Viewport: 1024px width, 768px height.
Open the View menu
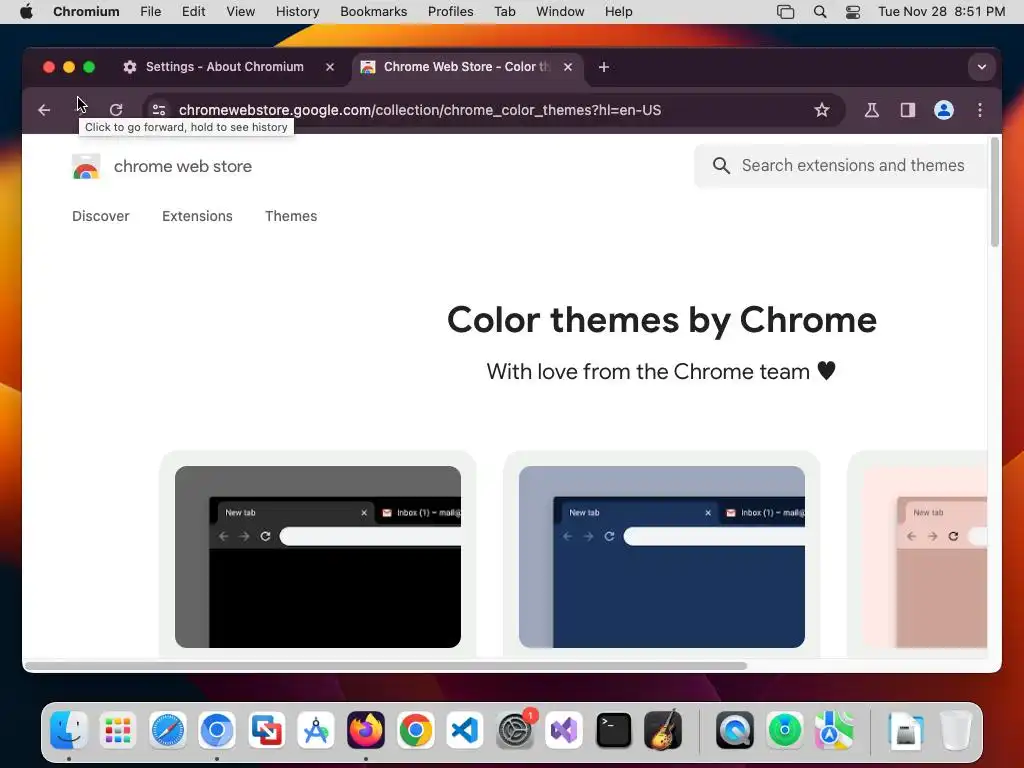coord(240,12)
